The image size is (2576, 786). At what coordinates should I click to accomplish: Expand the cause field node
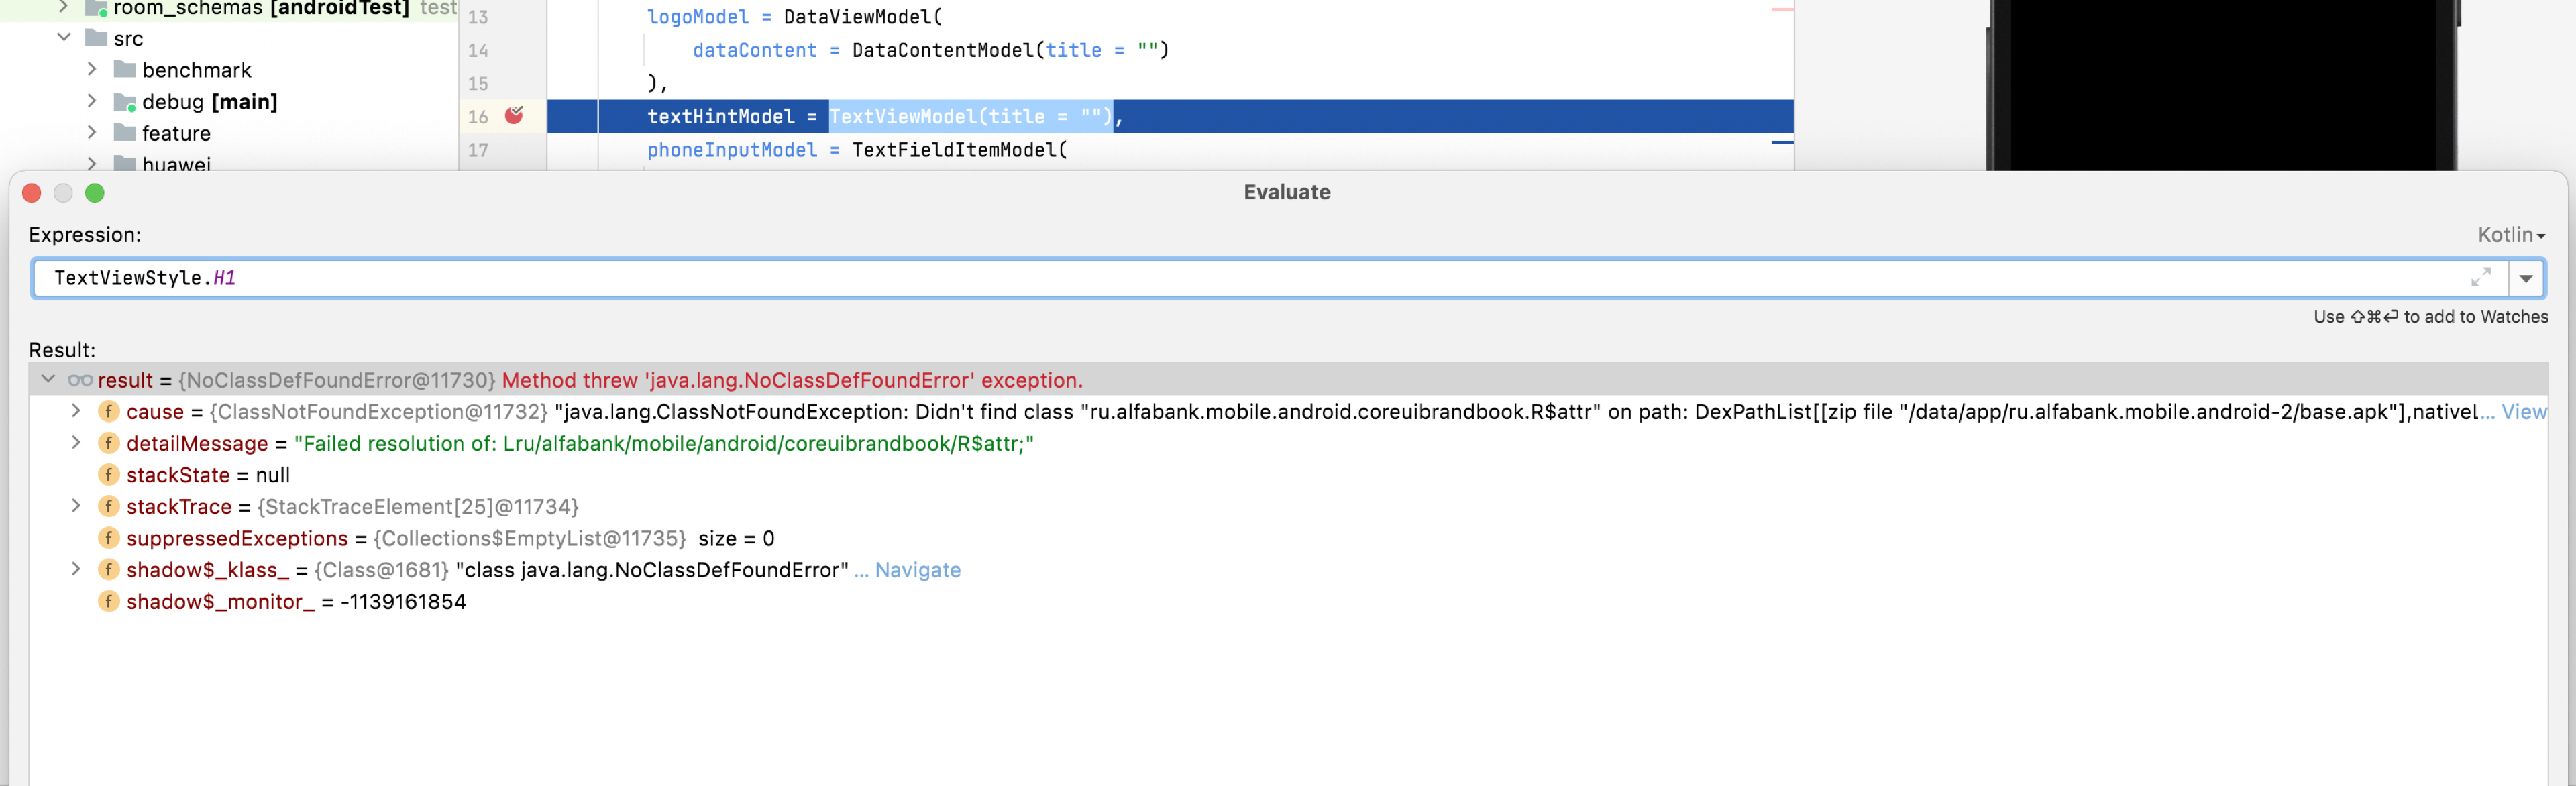click(76, 411)
